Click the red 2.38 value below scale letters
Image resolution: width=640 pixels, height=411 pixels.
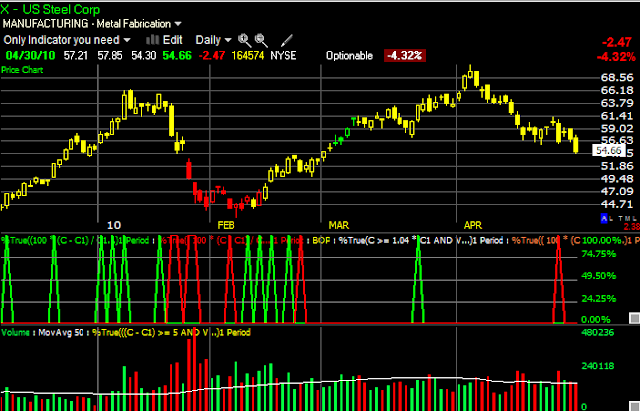(x=631, y=227)
